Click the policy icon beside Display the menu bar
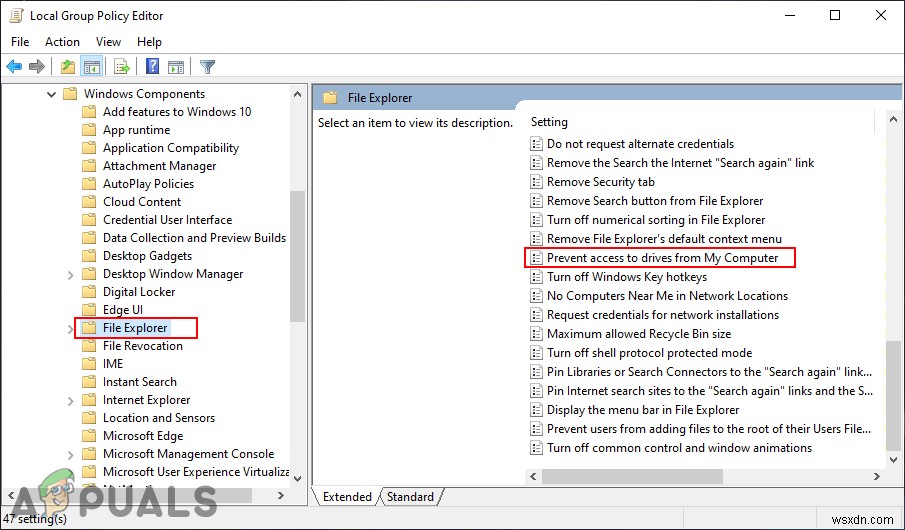905x530 pixels. (536, 410)
